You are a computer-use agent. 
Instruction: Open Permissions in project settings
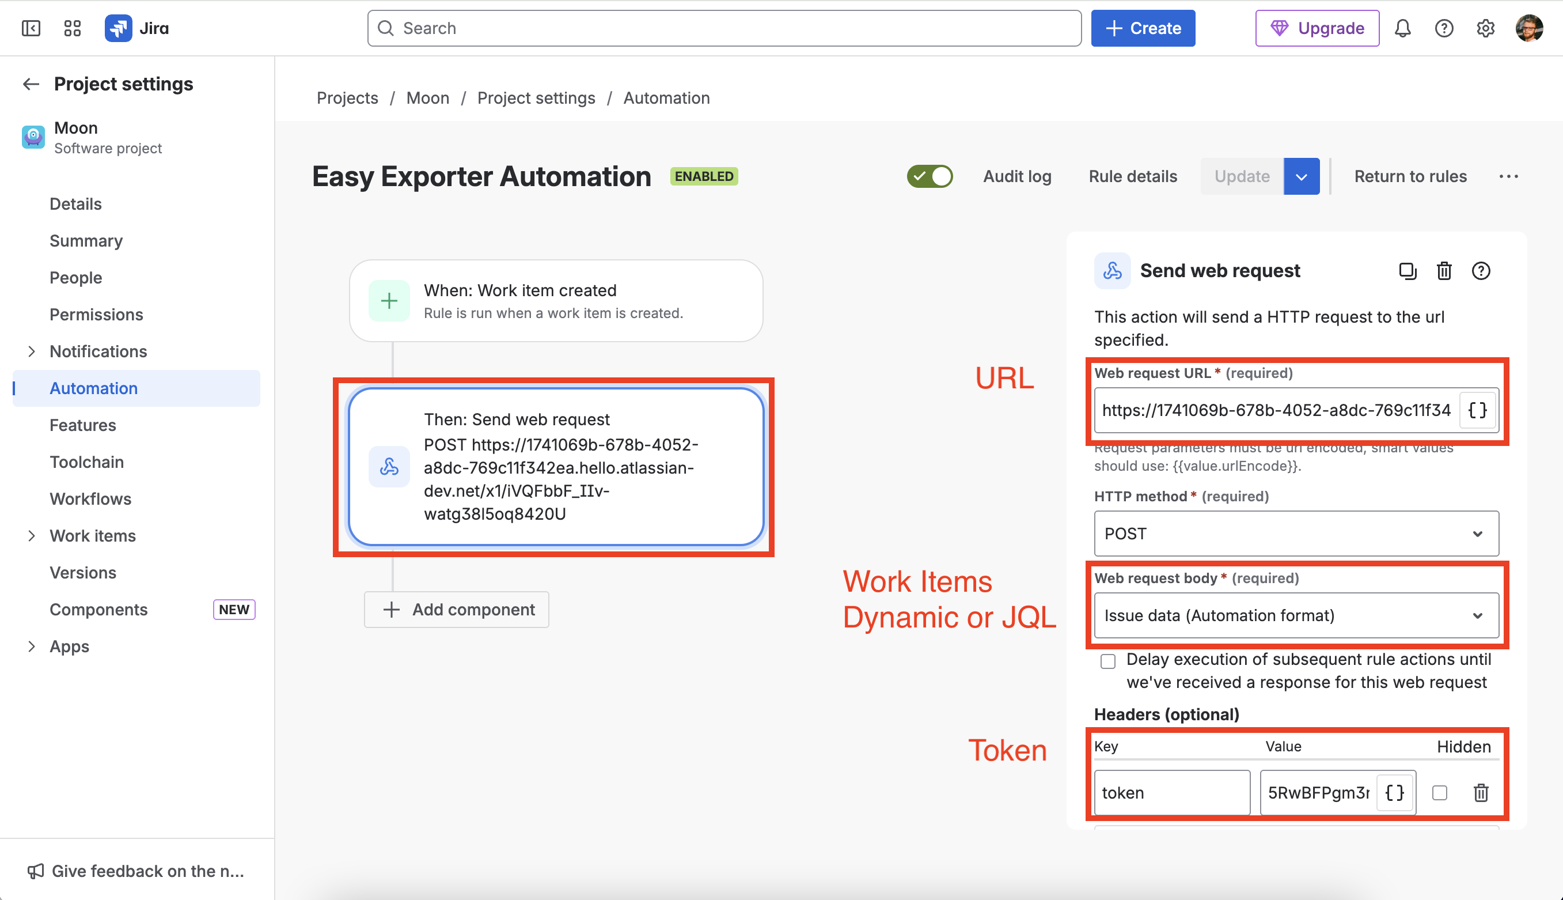[x=96, y=315]
